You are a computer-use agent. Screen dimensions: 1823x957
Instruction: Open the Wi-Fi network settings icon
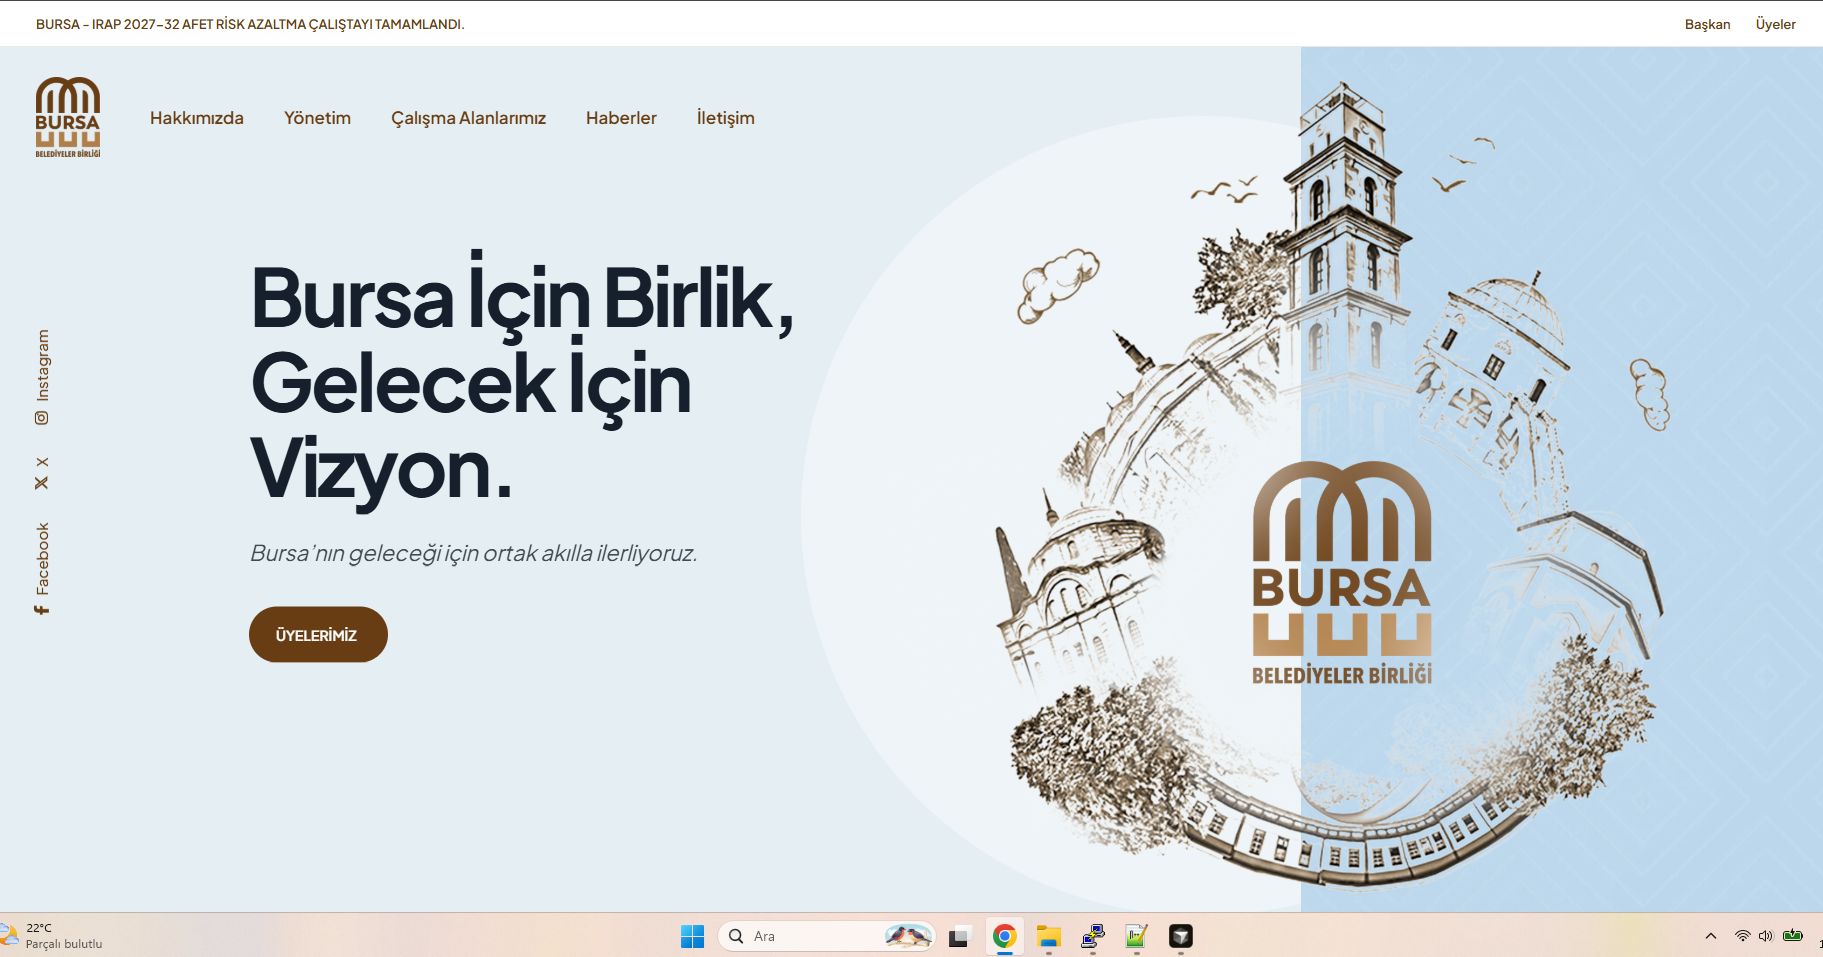click(x=1742, y=936)
